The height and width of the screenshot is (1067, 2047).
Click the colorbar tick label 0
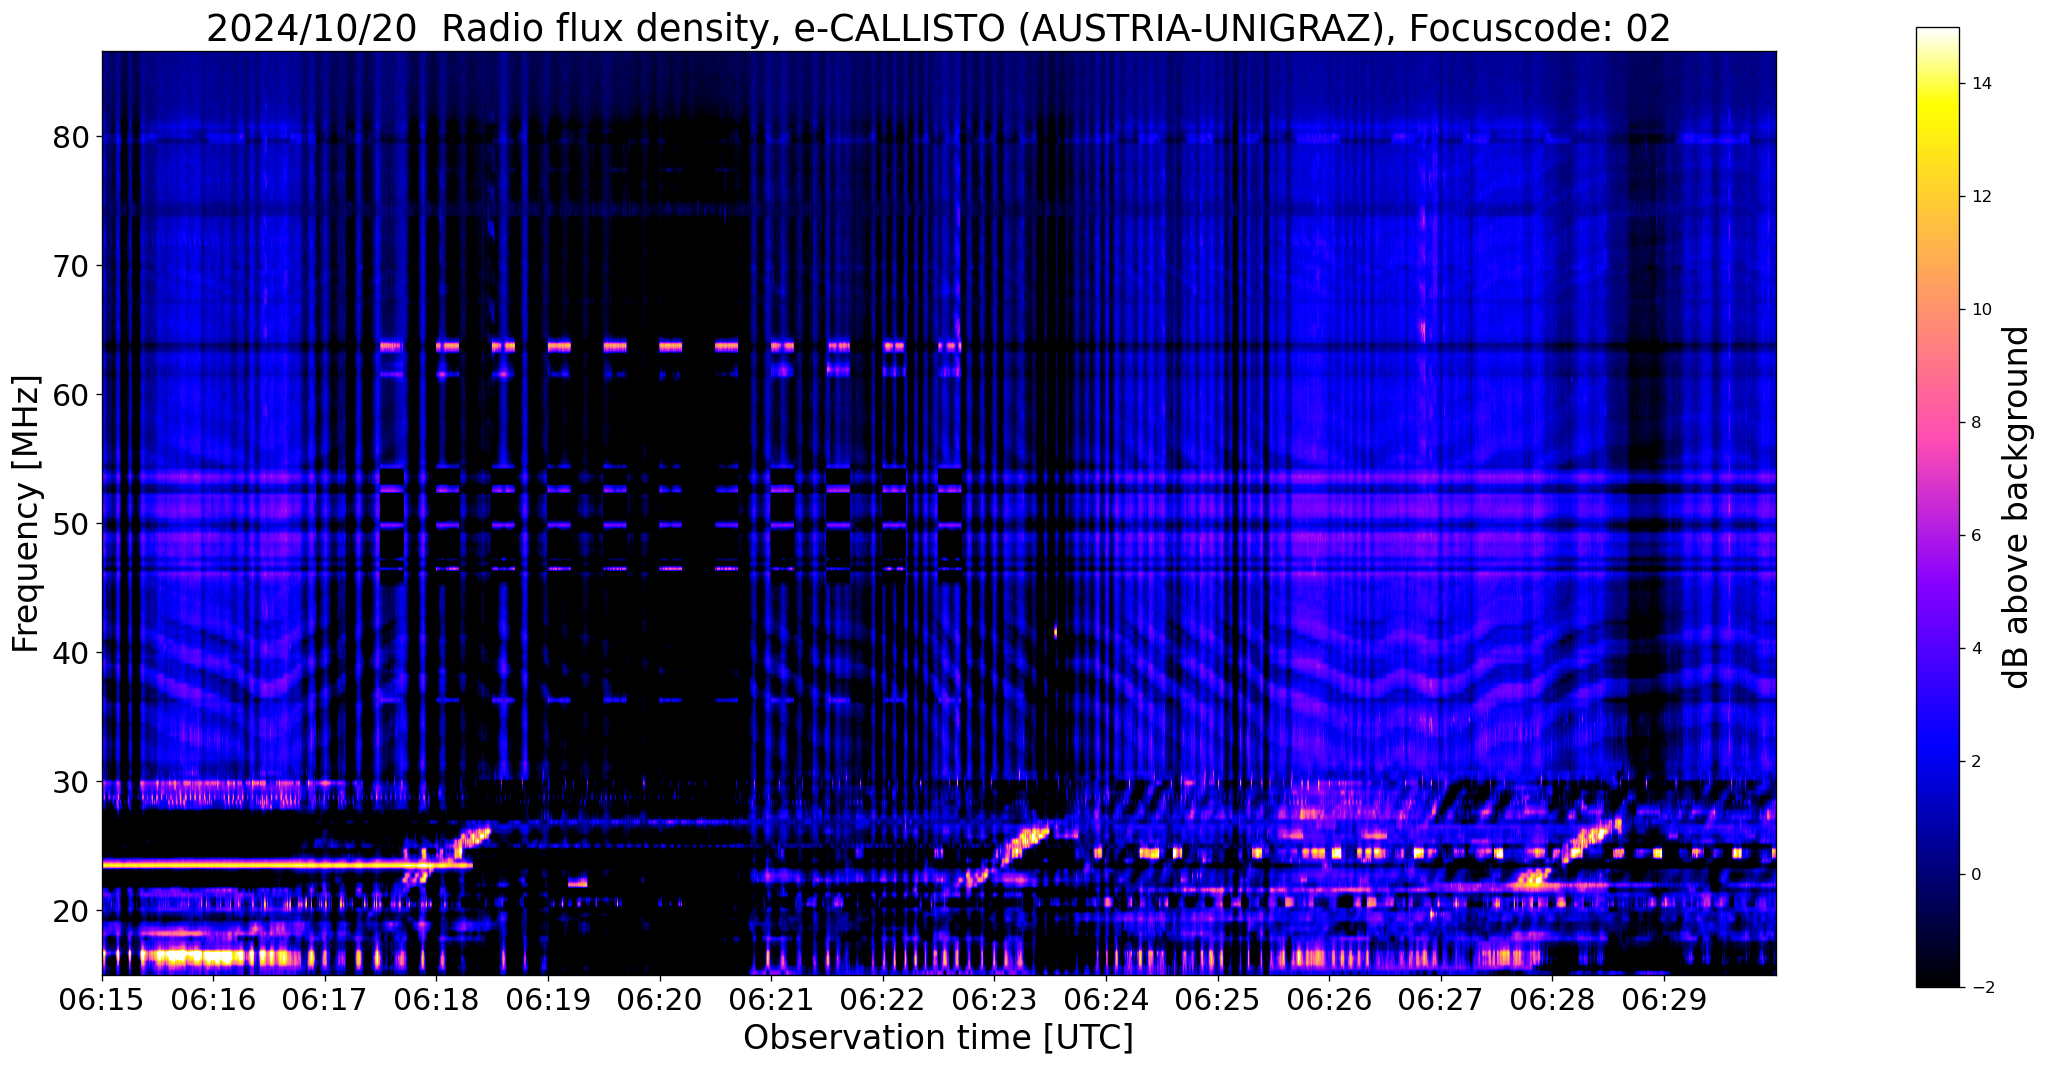tap(1975, 875)
